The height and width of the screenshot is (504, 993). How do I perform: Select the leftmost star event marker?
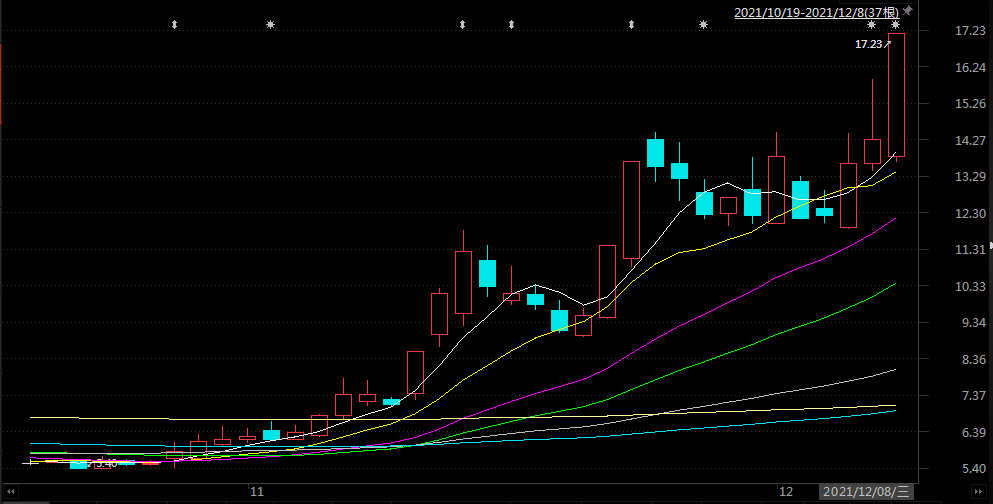(270, 24)
